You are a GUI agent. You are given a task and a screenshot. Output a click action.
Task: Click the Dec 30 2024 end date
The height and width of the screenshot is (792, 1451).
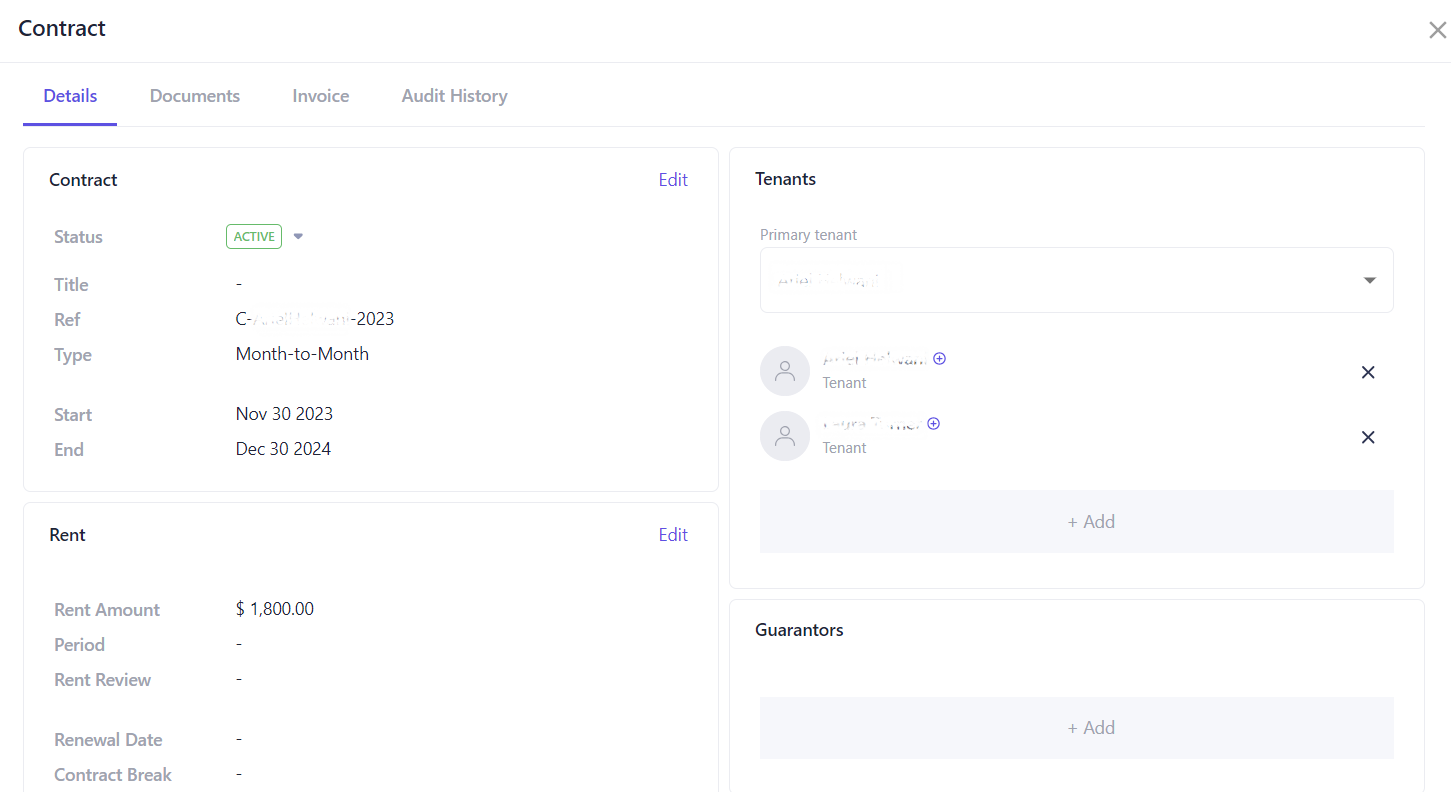pyautogui.click(x=283, y=449)
